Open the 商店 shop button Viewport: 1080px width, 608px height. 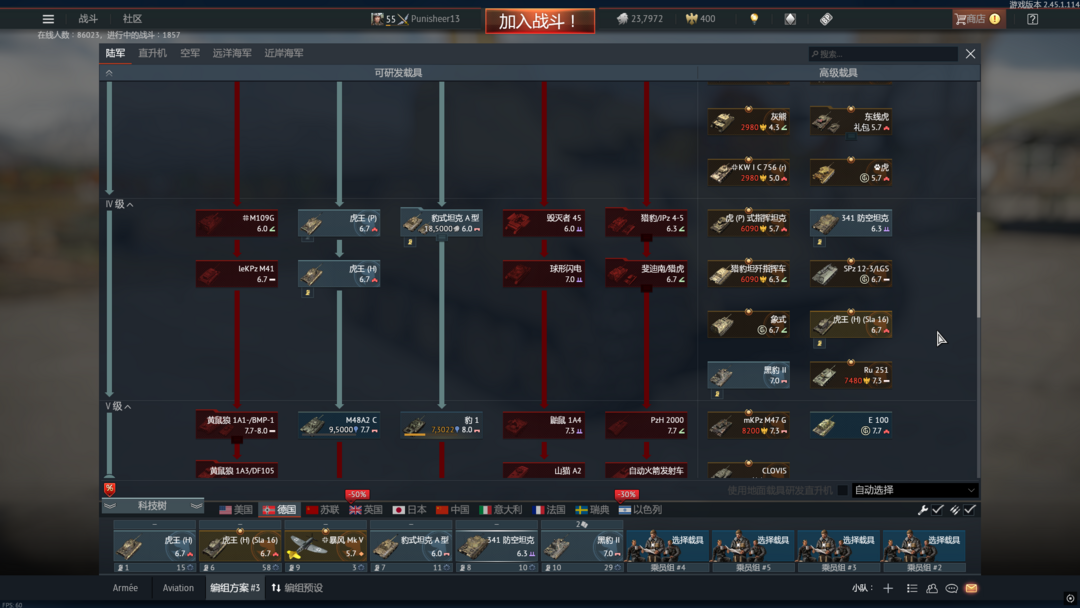(978, 19)
